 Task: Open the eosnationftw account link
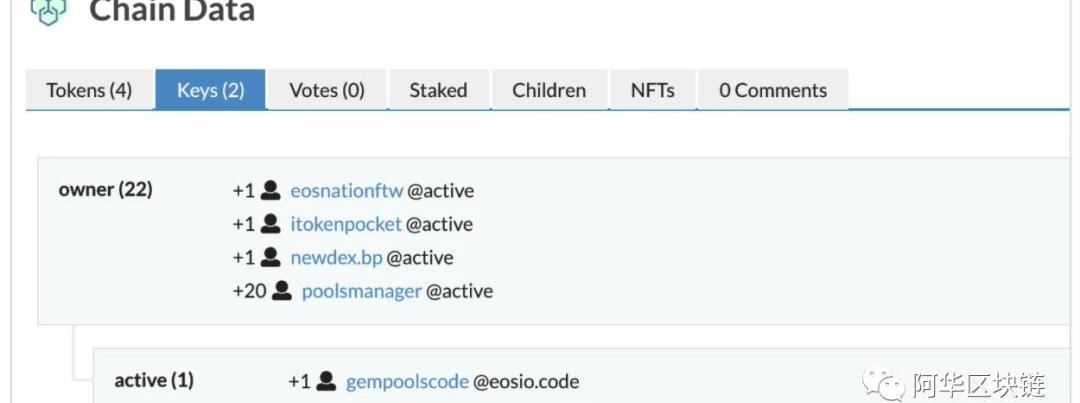click(x=346, y=190)
